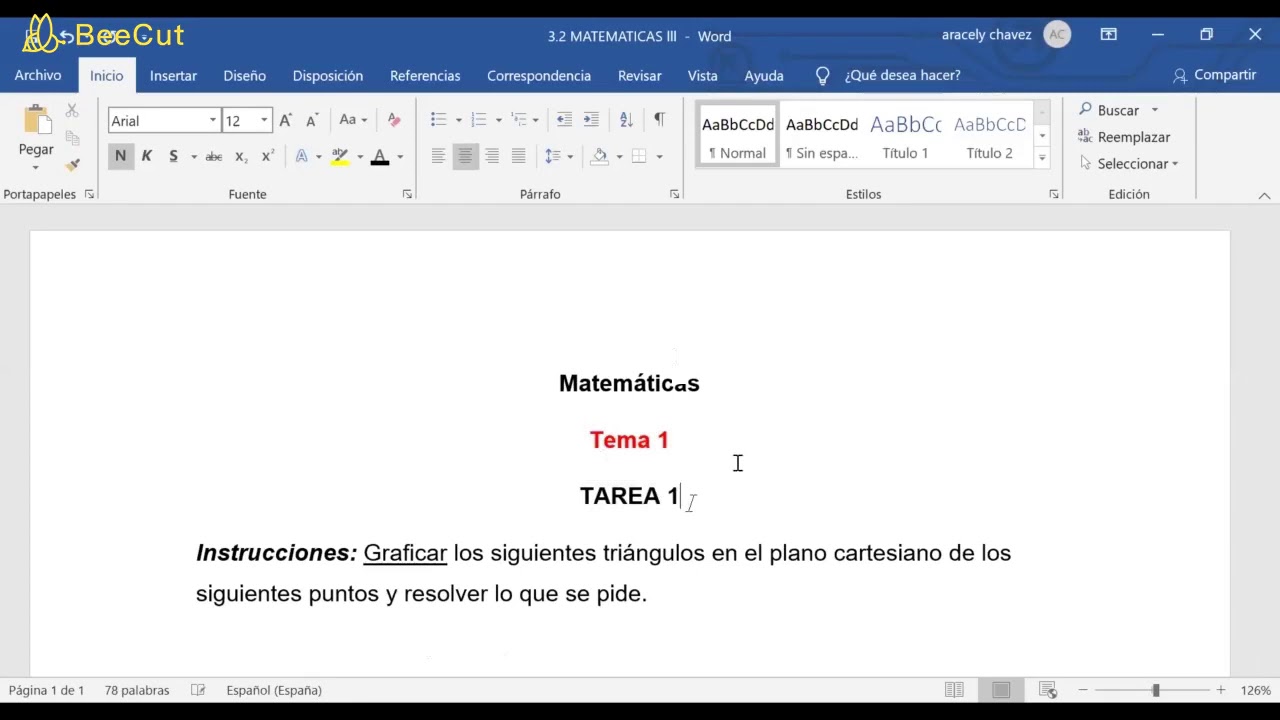Image resolution: width=1280 pixels, height=720 pixels.
Task: Increase paragraph indent
Action: [591, 120]
